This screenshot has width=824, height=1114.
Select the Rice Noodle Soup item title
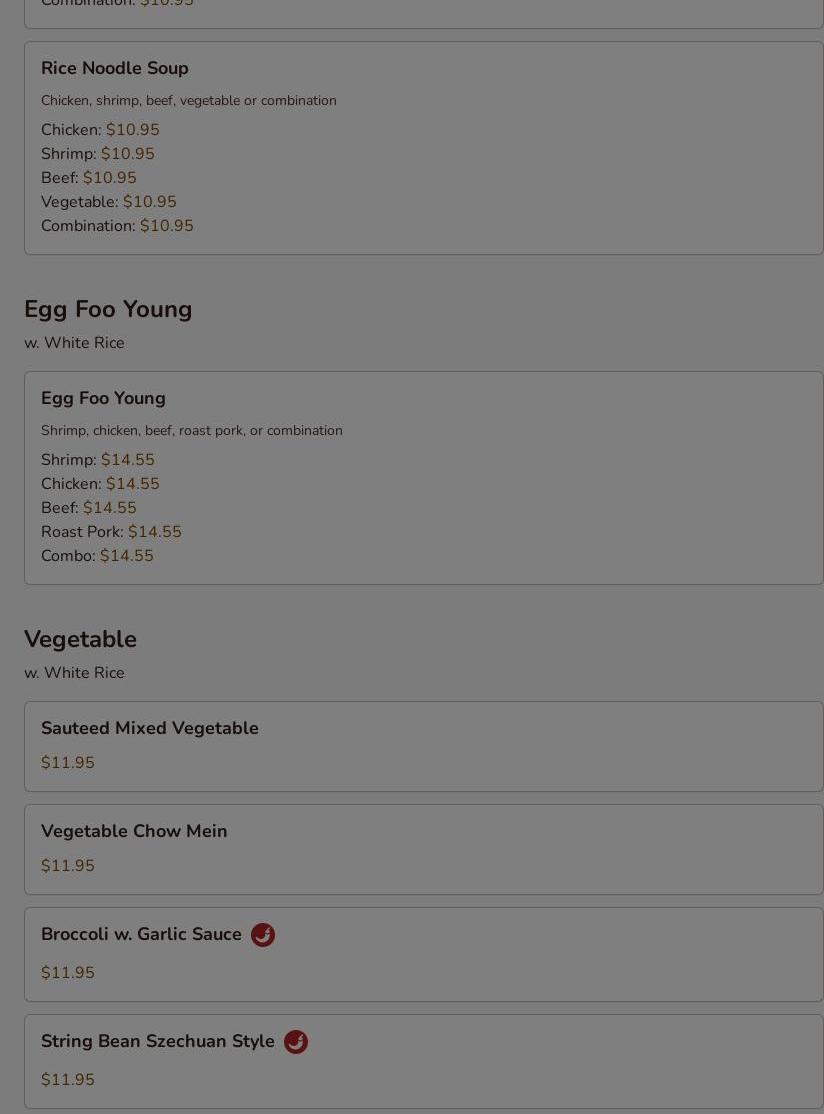(114, 68)
